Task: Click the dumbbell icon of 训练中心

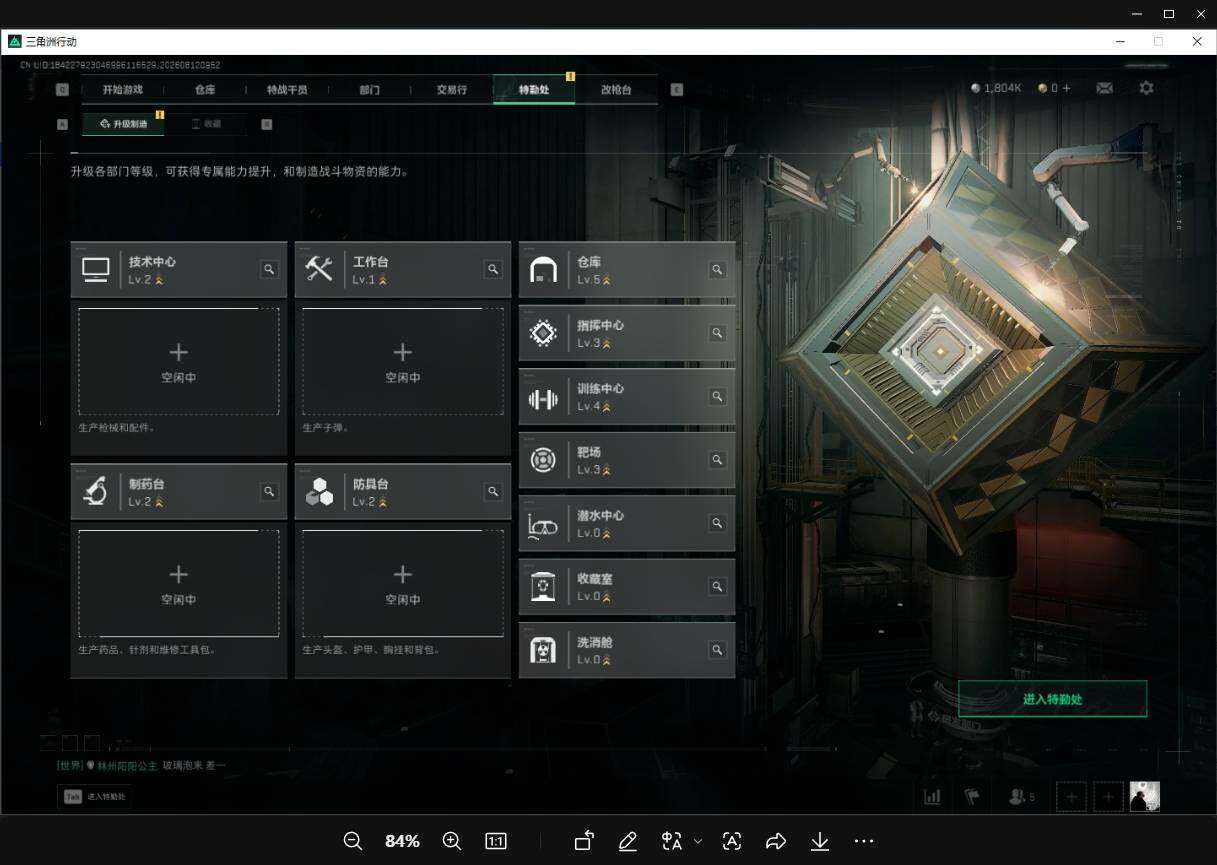Action: 543,400
